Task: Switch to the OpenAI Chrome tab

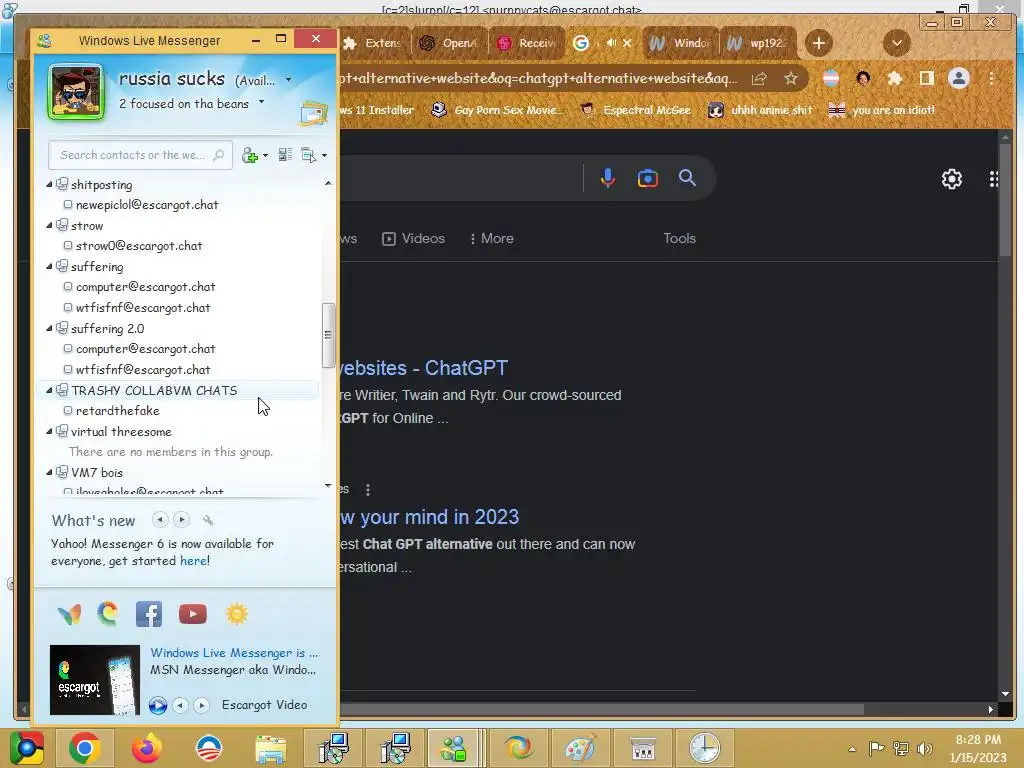Action: [x=449, y=43]
